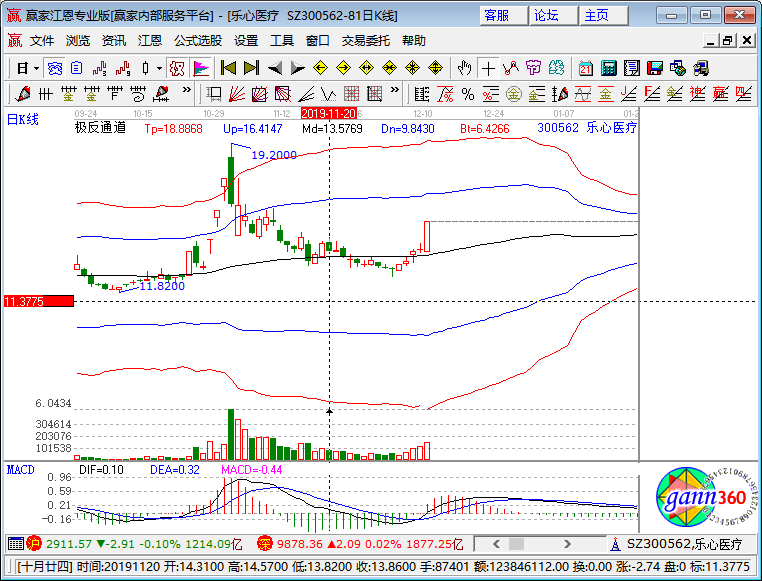
Task: Open the blue clipboard info icon
Action: [x=76, y=68]
